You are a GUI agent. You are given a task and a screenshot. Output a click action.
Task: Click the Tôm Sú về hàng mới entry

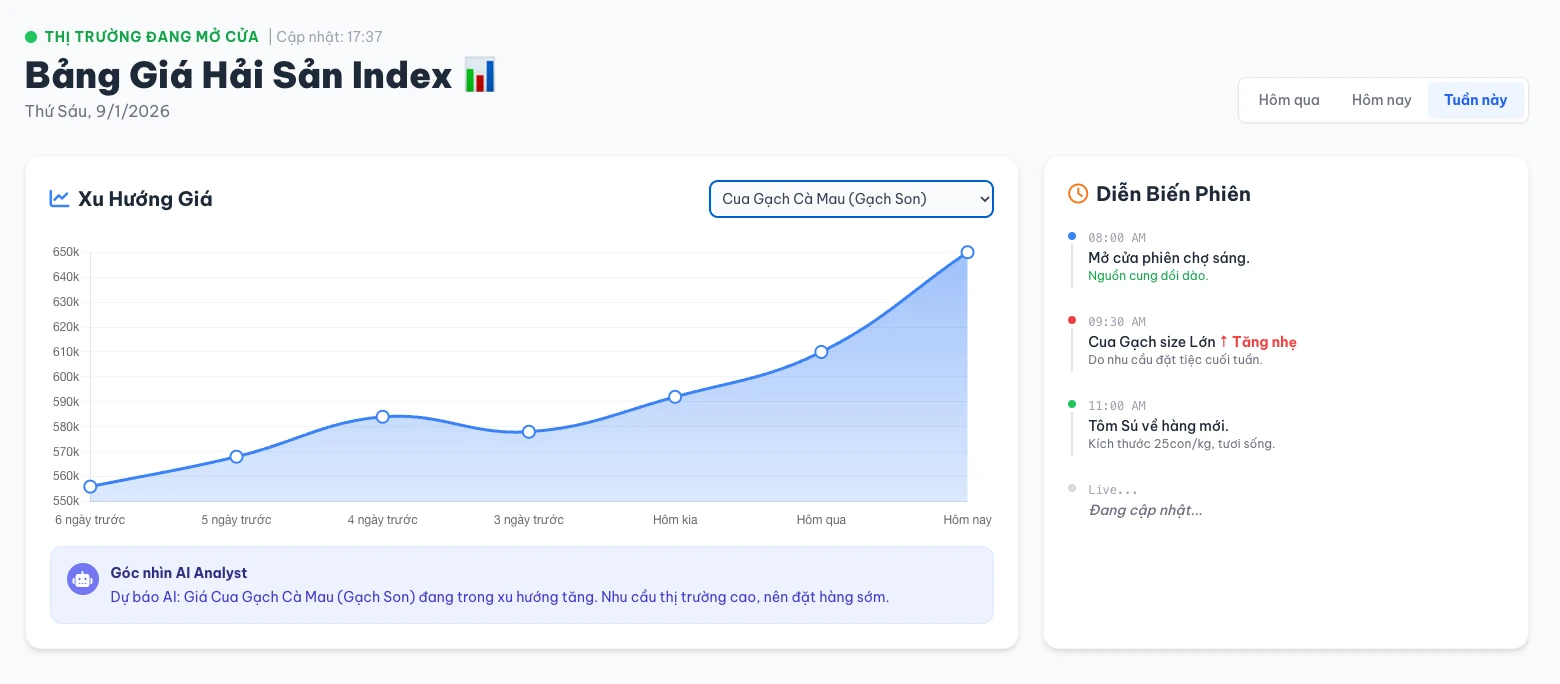click(x=1158, y=426)
